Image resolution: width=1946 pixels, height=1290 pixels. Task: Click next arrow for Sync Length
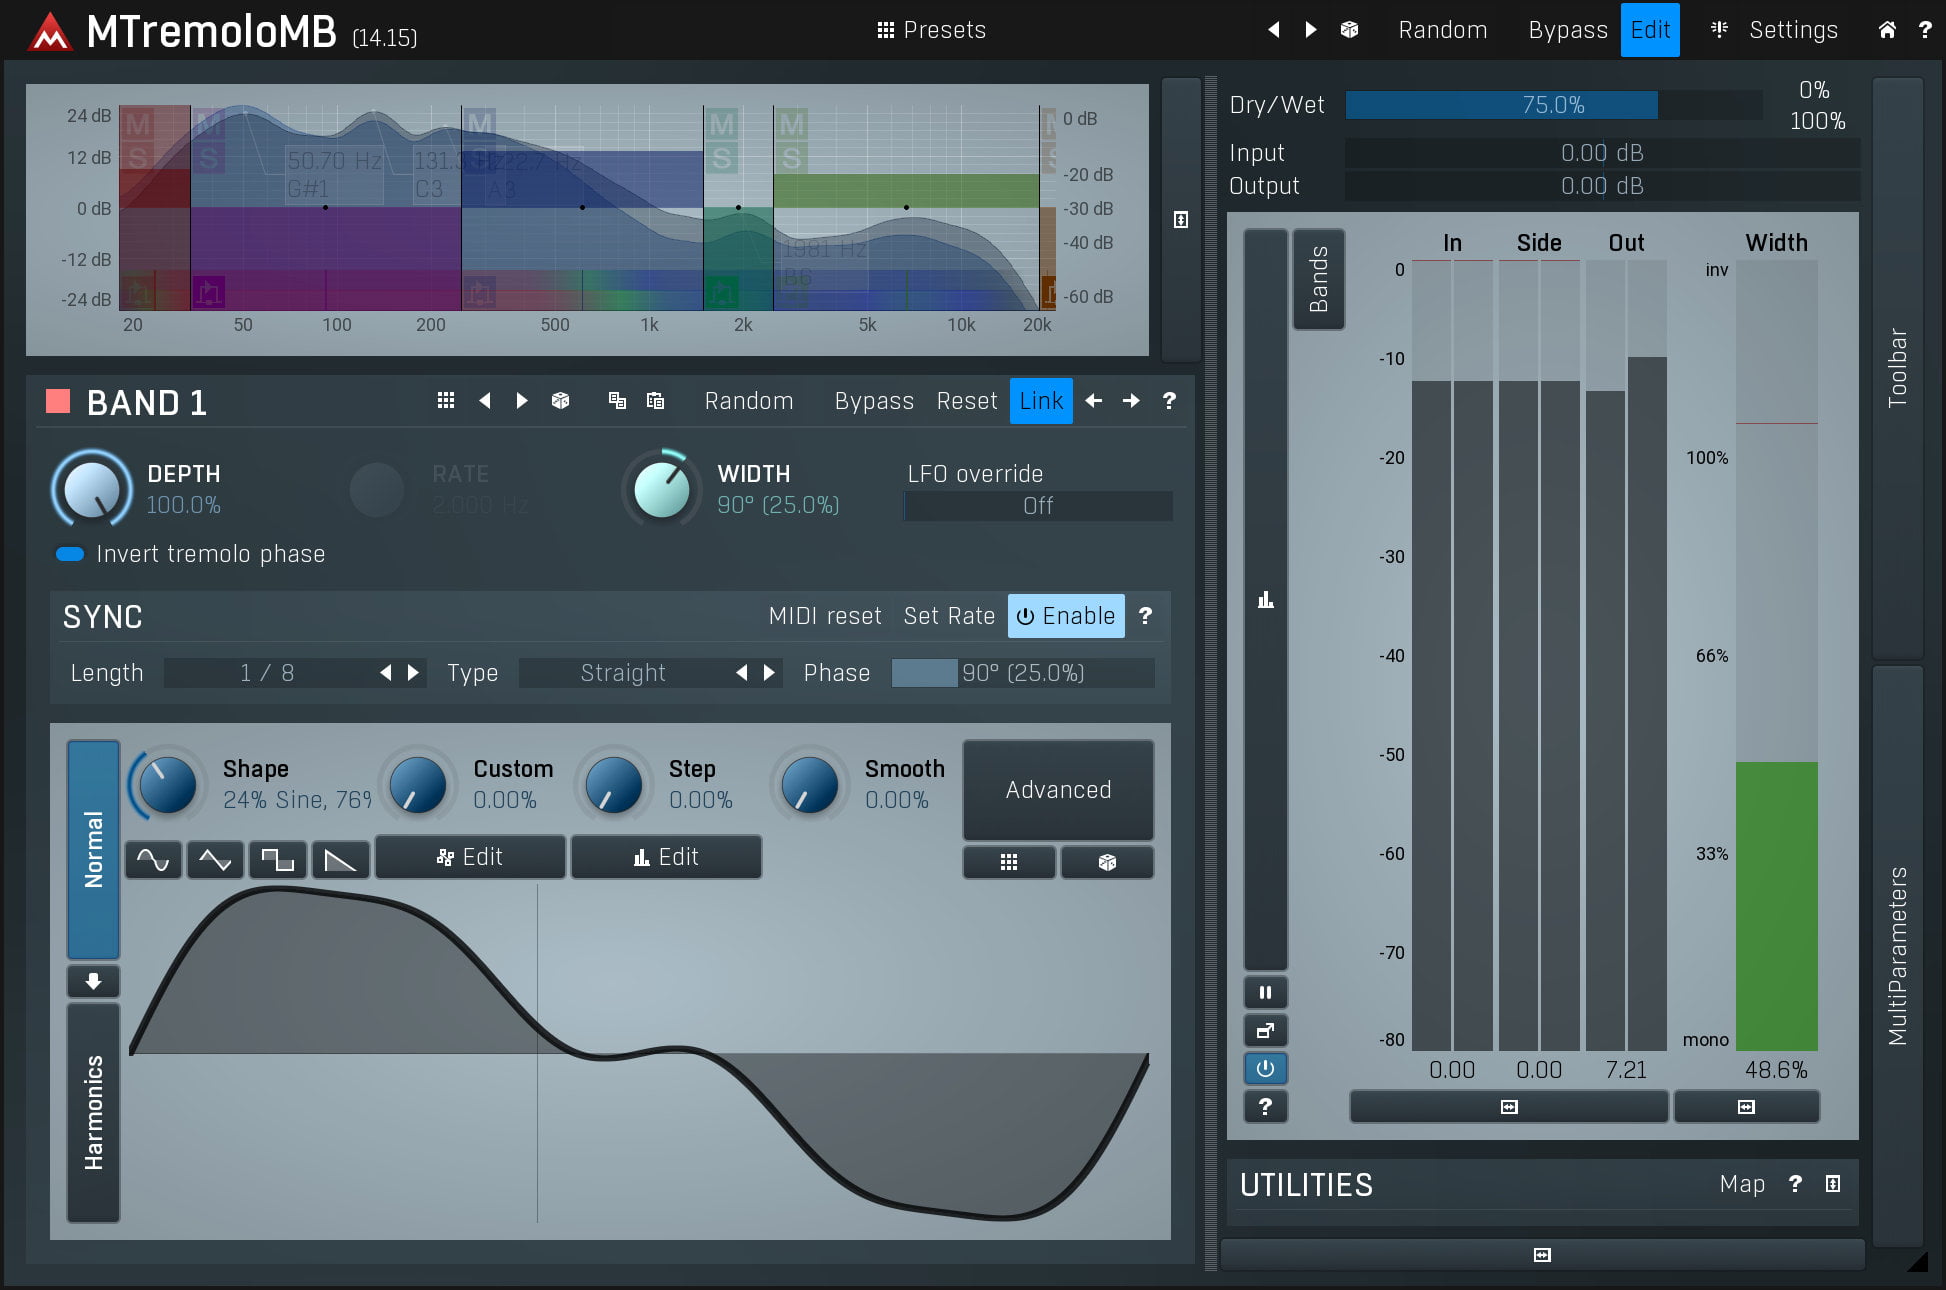click(414, 673)
